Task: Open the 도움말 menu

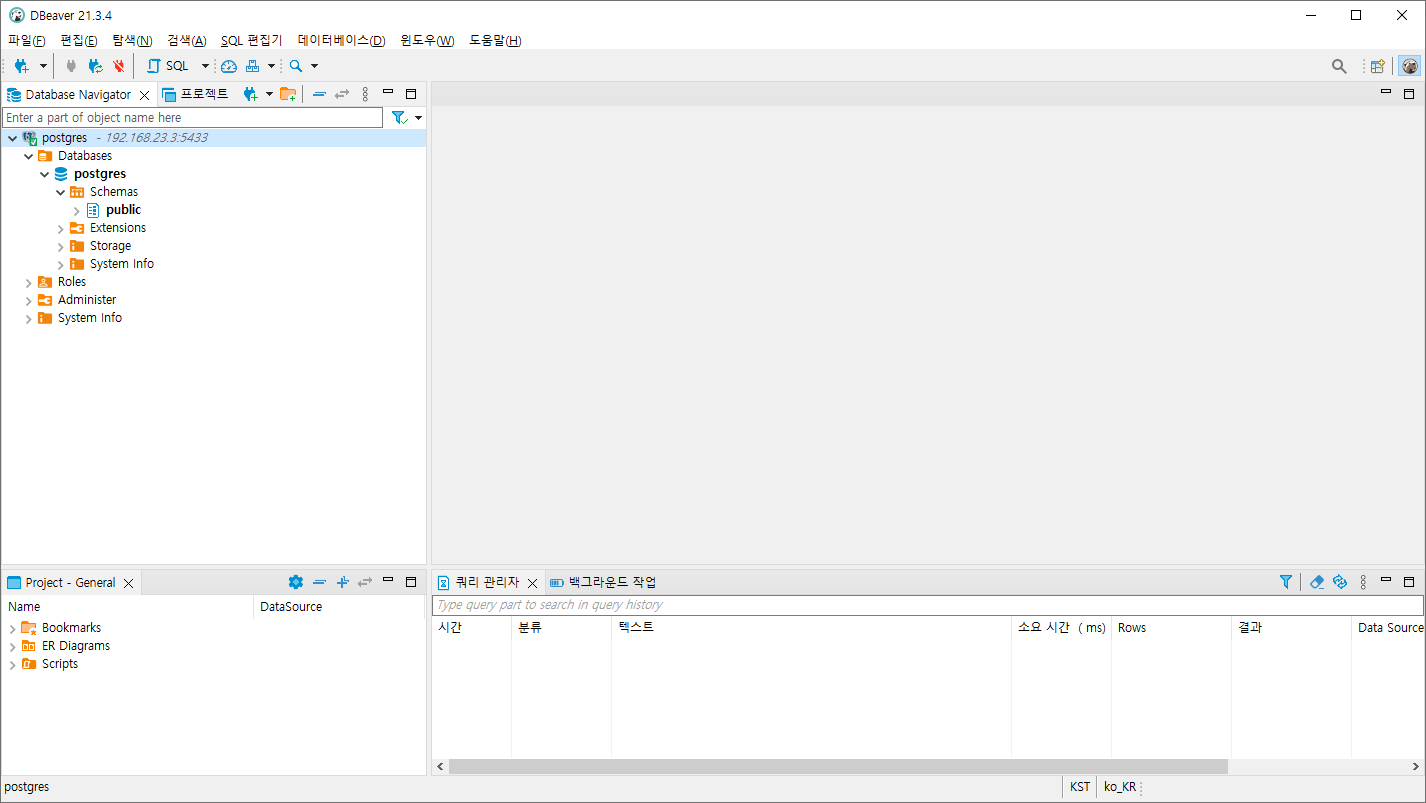Action: coord(495,41)
